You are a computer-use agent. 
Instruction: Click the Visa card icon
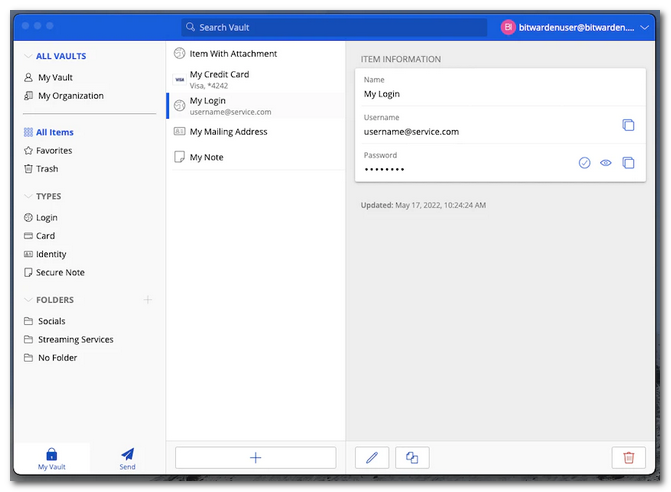179,80
